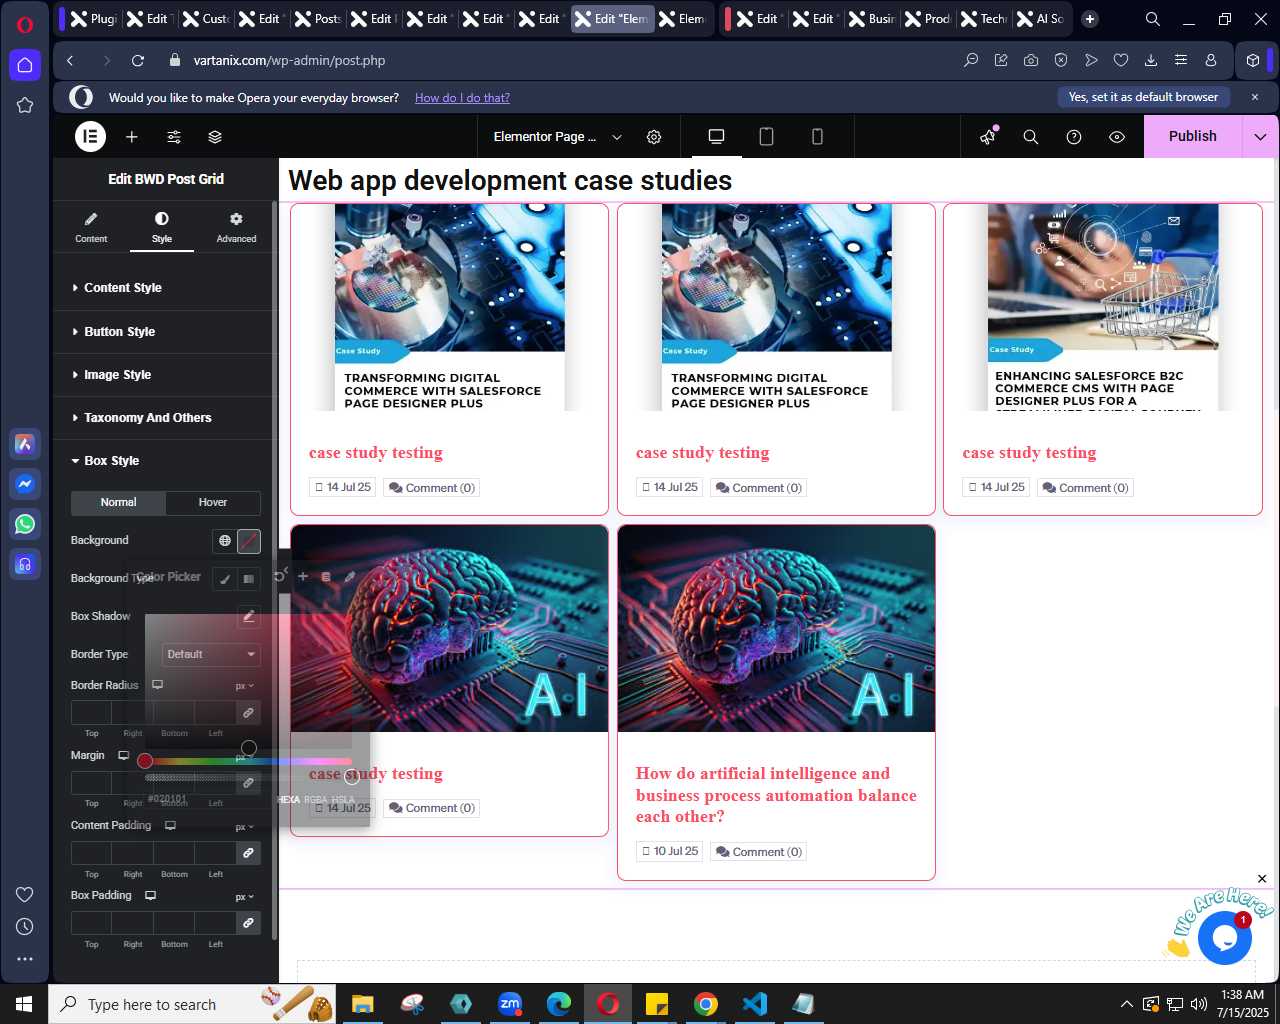Open What's New megaphone icon
Viewport: 1280px width, 1024px height.
point(988,137)
